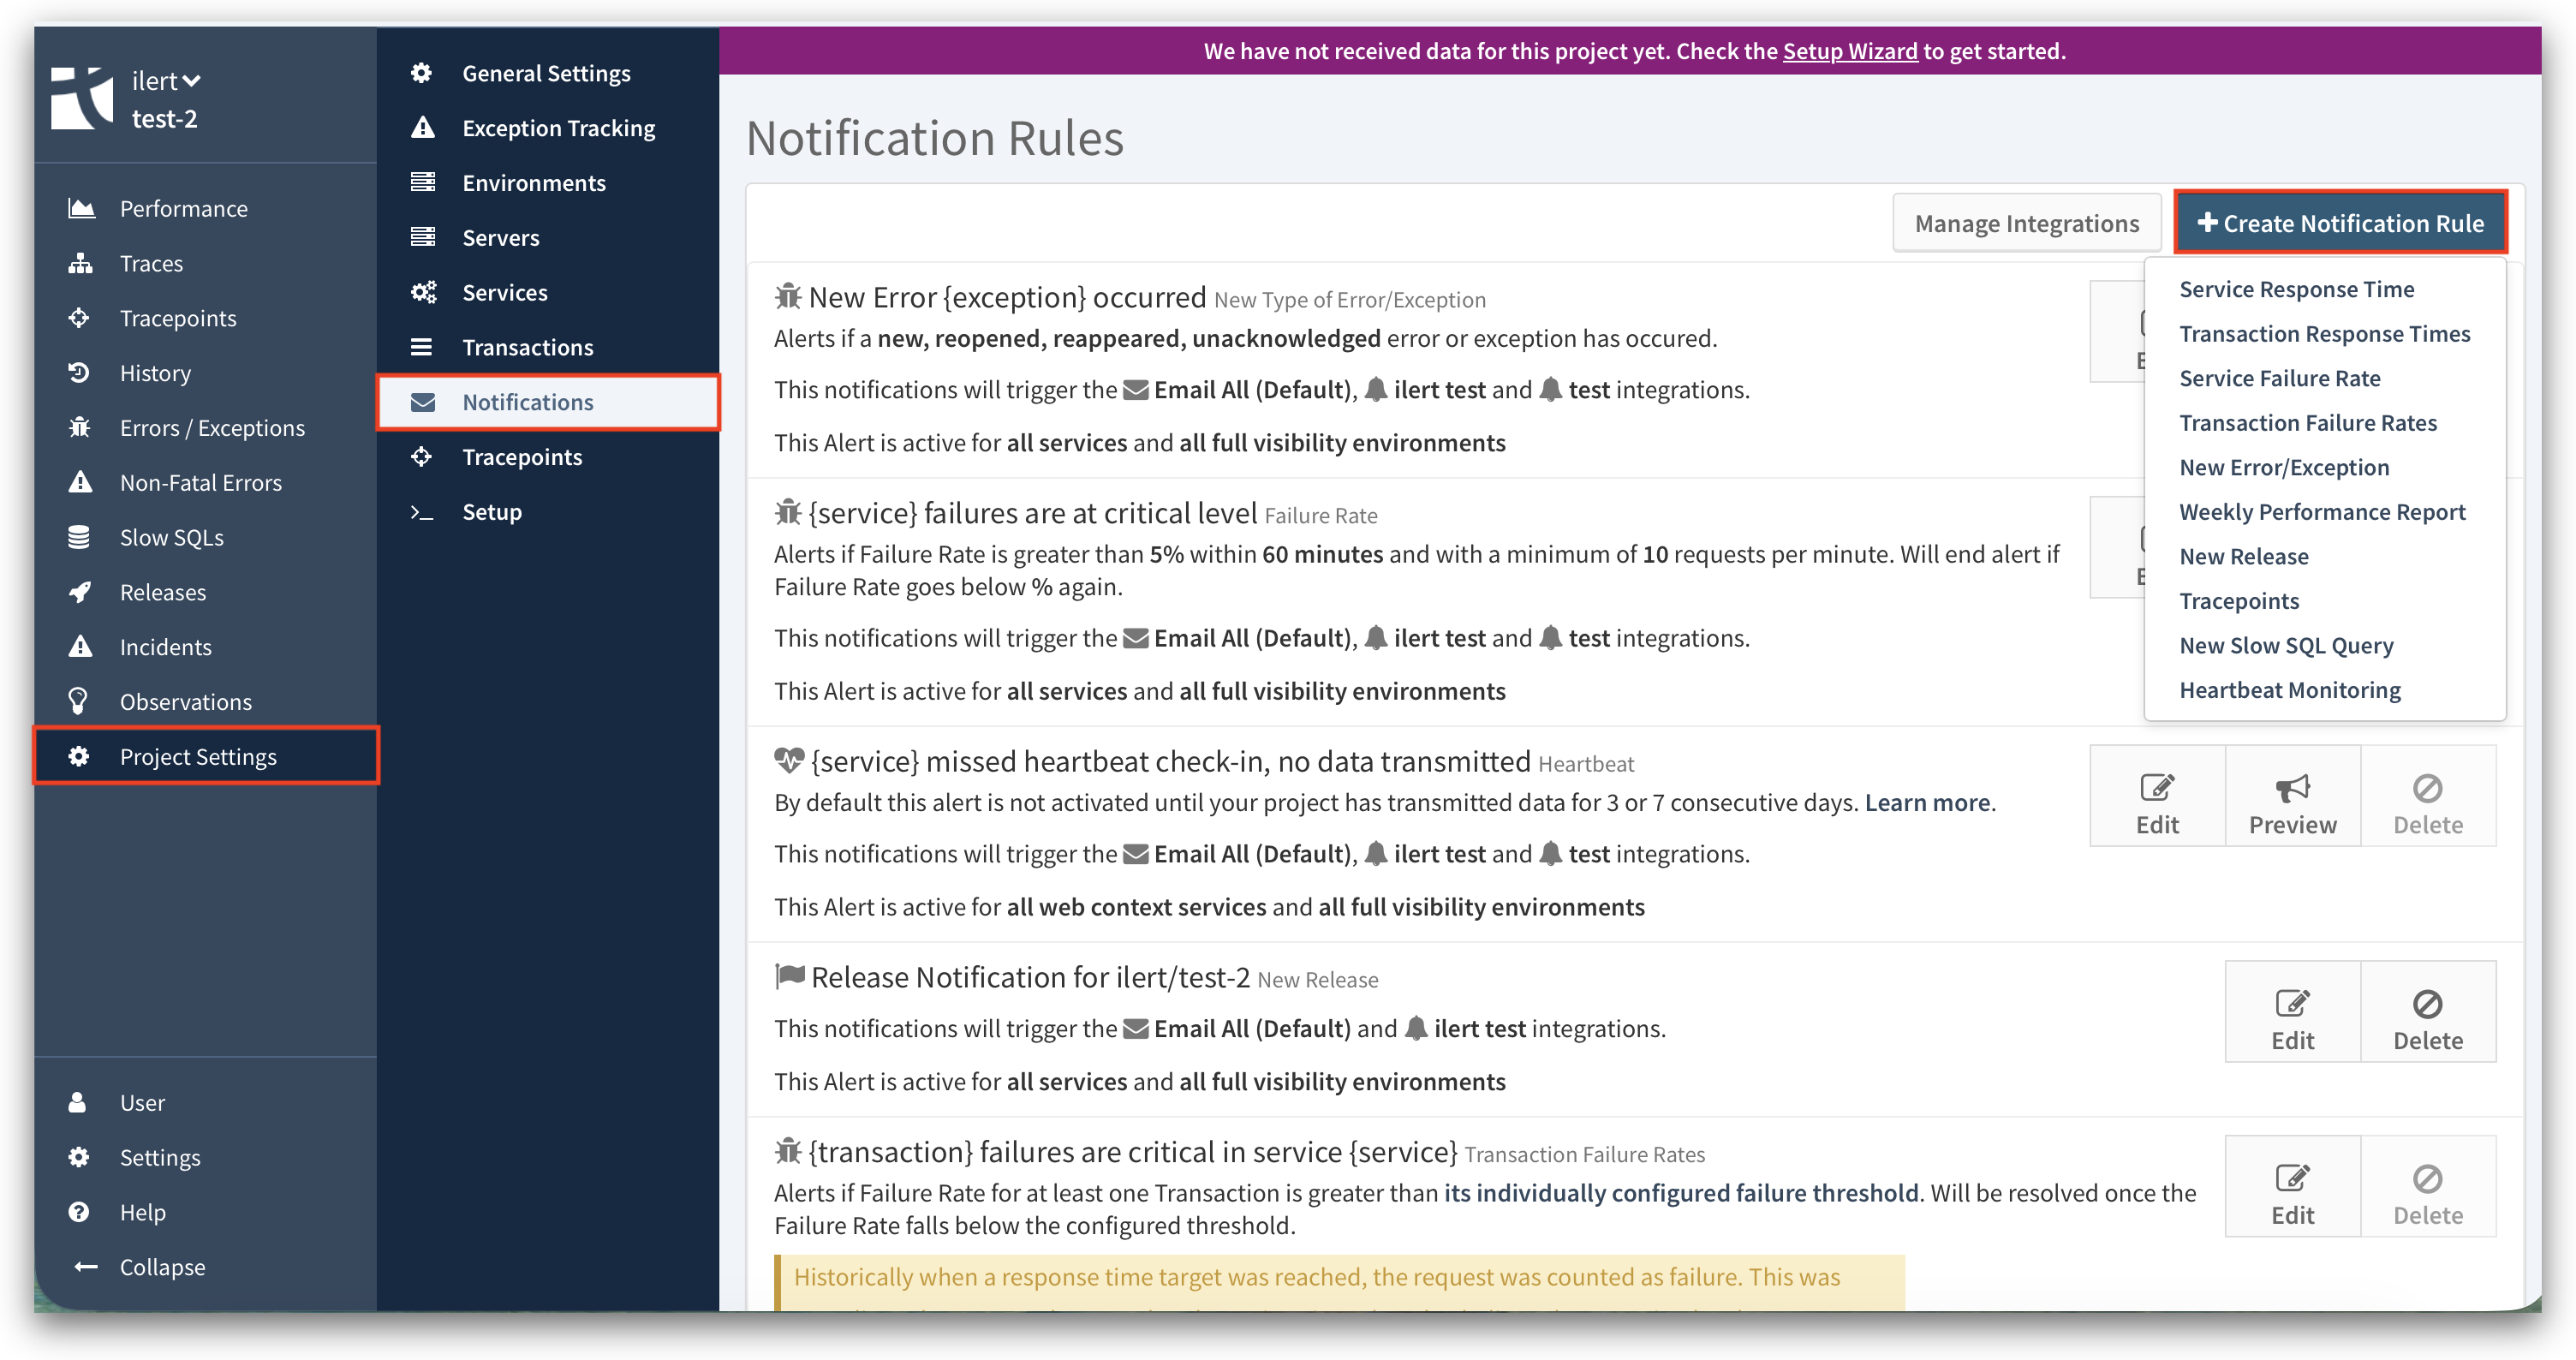Open Slow SQLs database icon
Image resolution: width=2576 pixels, height=1360 pixels.
(x=79, y=537)
